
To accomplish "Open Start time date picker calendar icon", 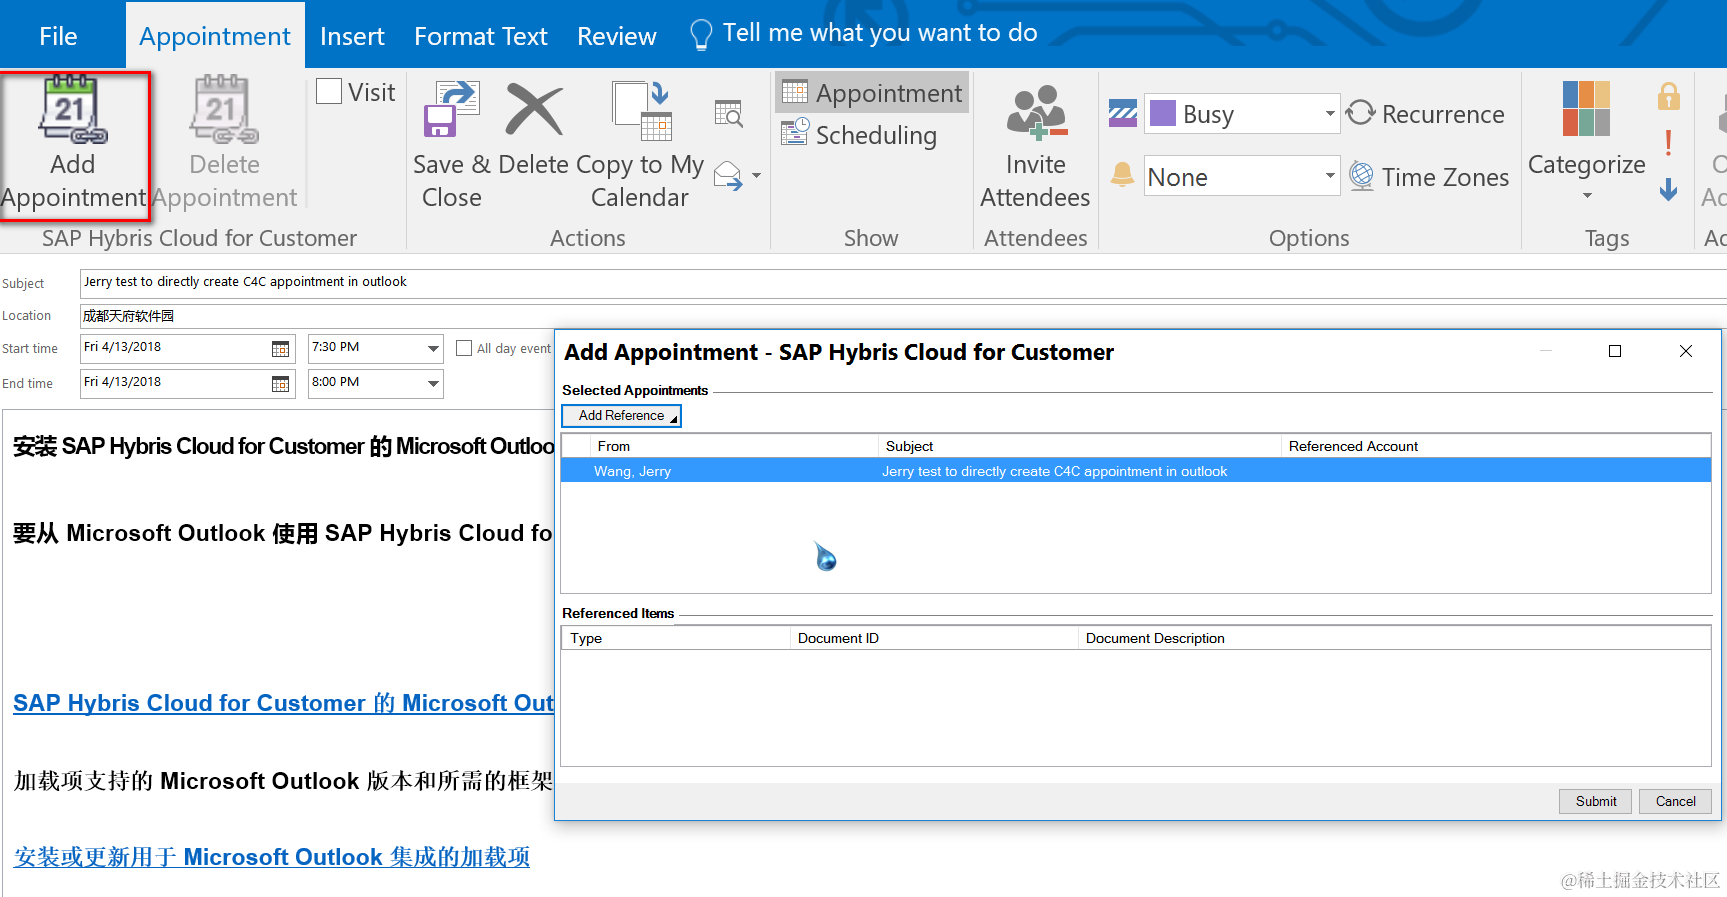I will point(281,349).
